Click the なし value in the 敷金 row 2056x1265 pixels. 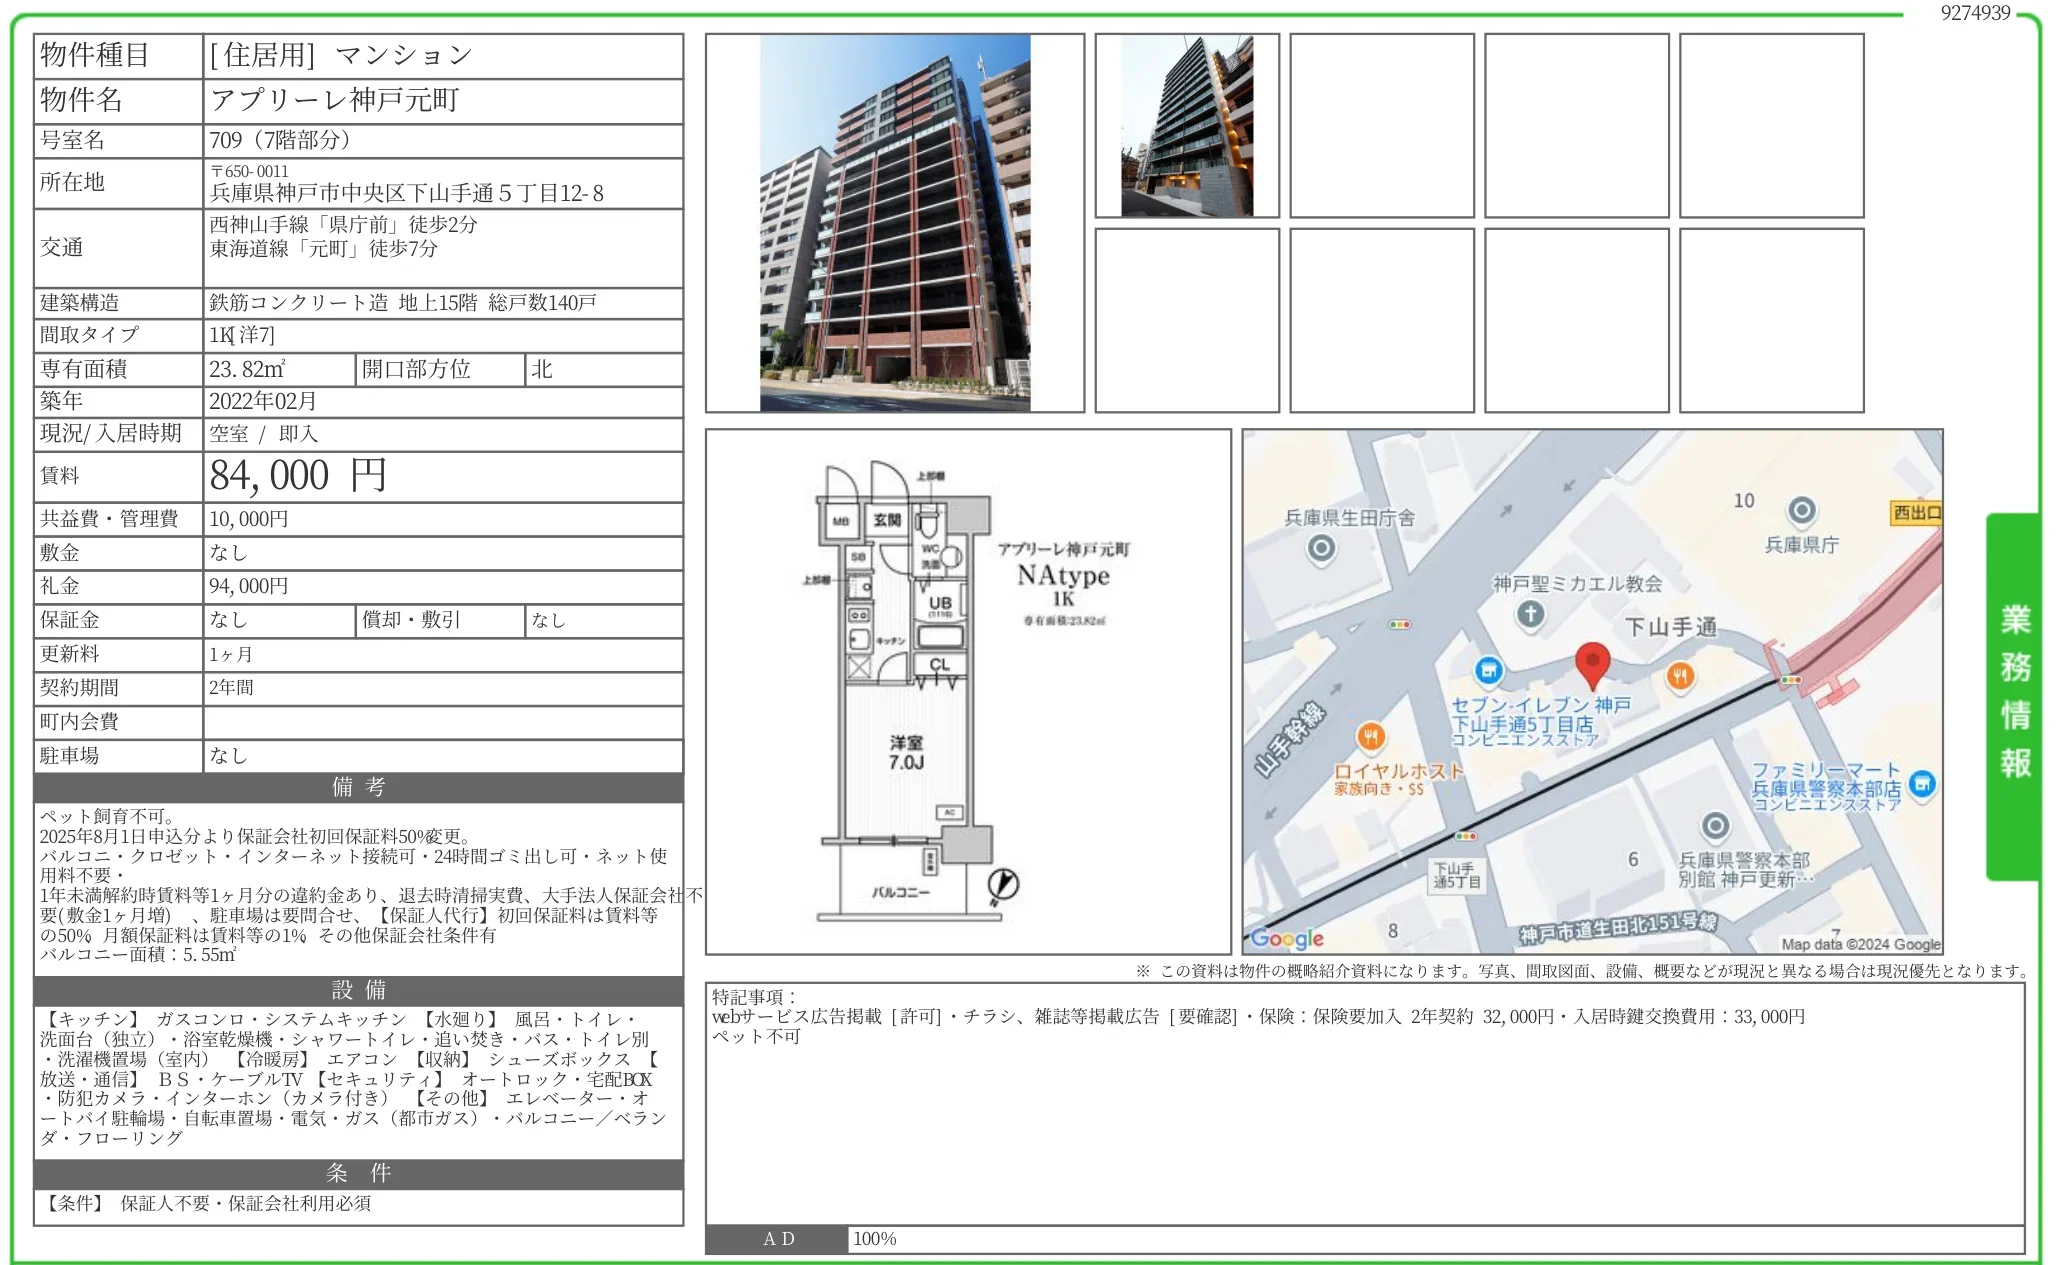228,553
